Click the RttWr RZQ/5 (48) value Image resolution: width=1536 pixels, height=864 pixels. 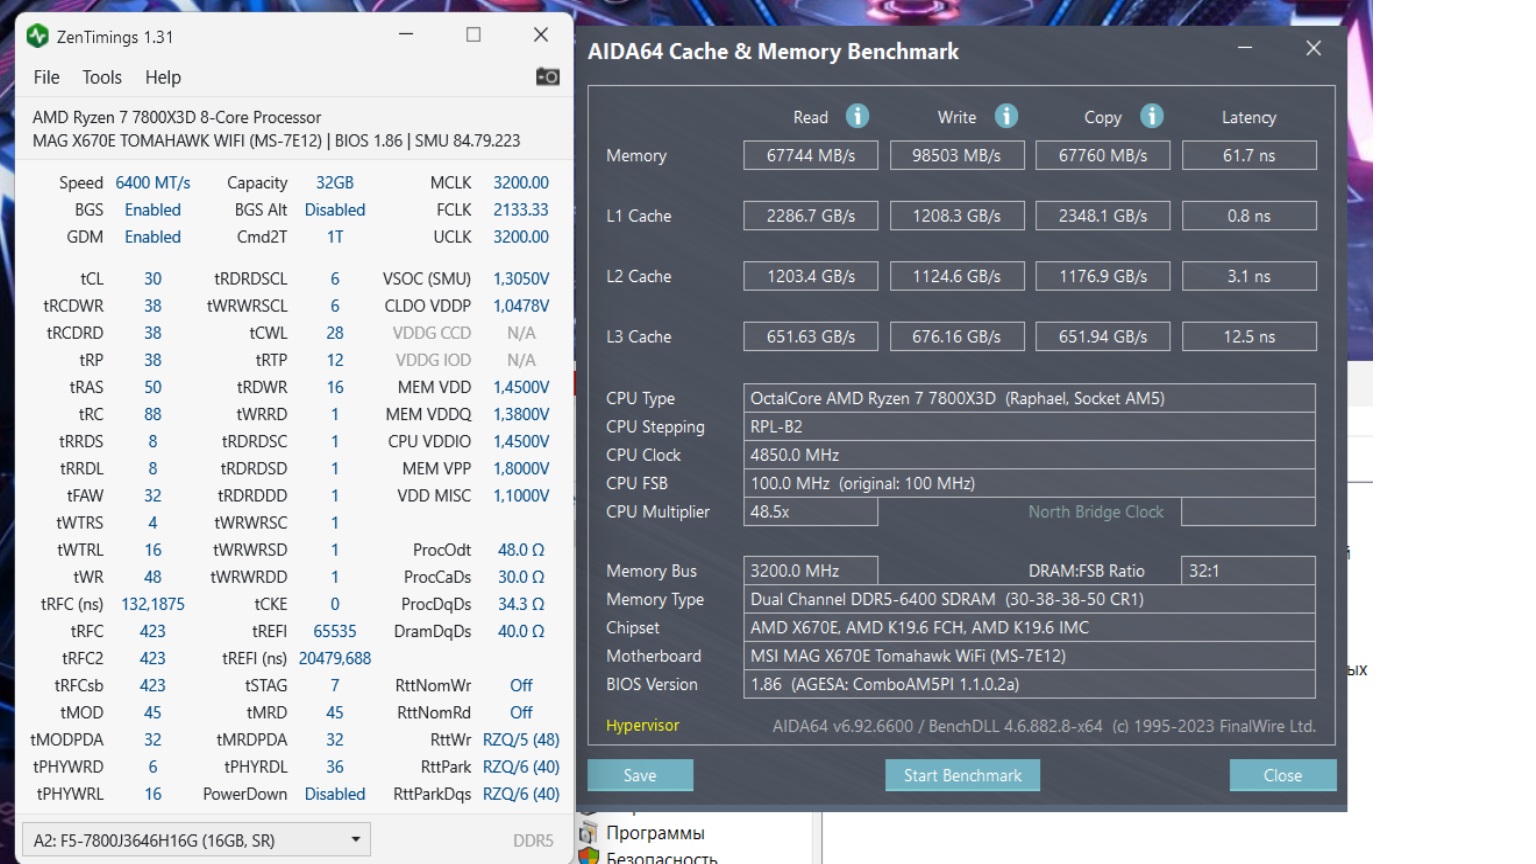pos(521,739)
